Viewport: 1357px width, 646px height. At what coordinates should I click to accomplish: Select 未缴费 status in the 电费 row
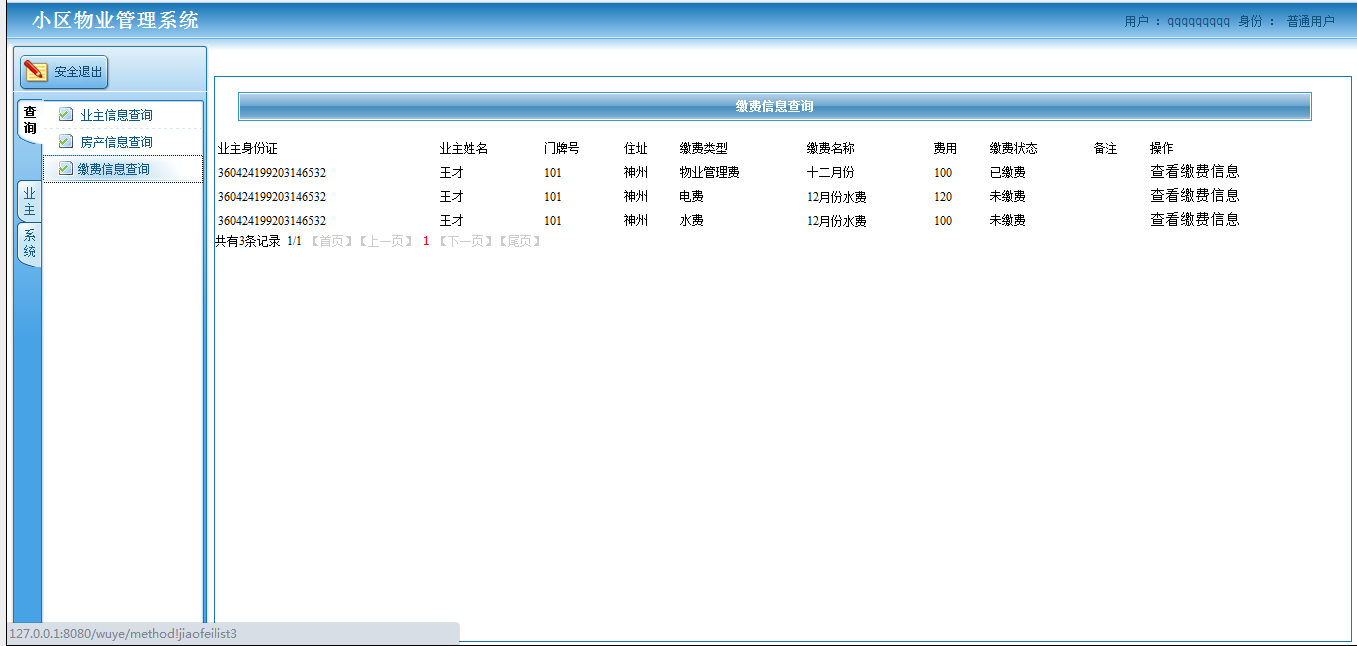1008,196
